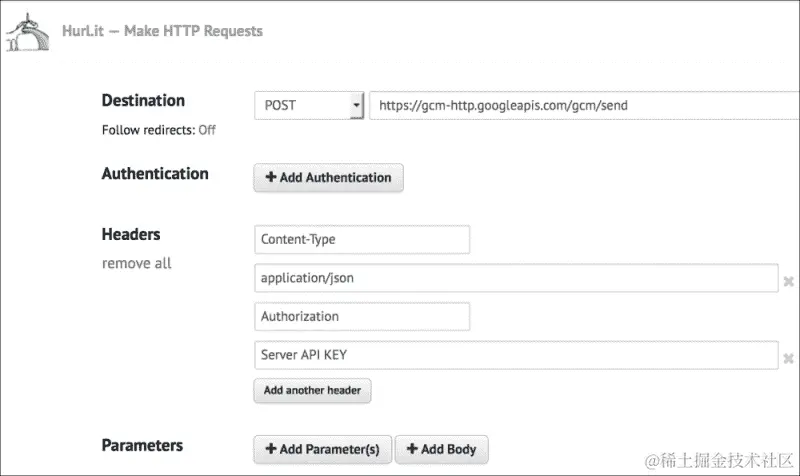The image size is (800, 476).
Task: Click the remove all headers link
Action: [x=136, y=263]
